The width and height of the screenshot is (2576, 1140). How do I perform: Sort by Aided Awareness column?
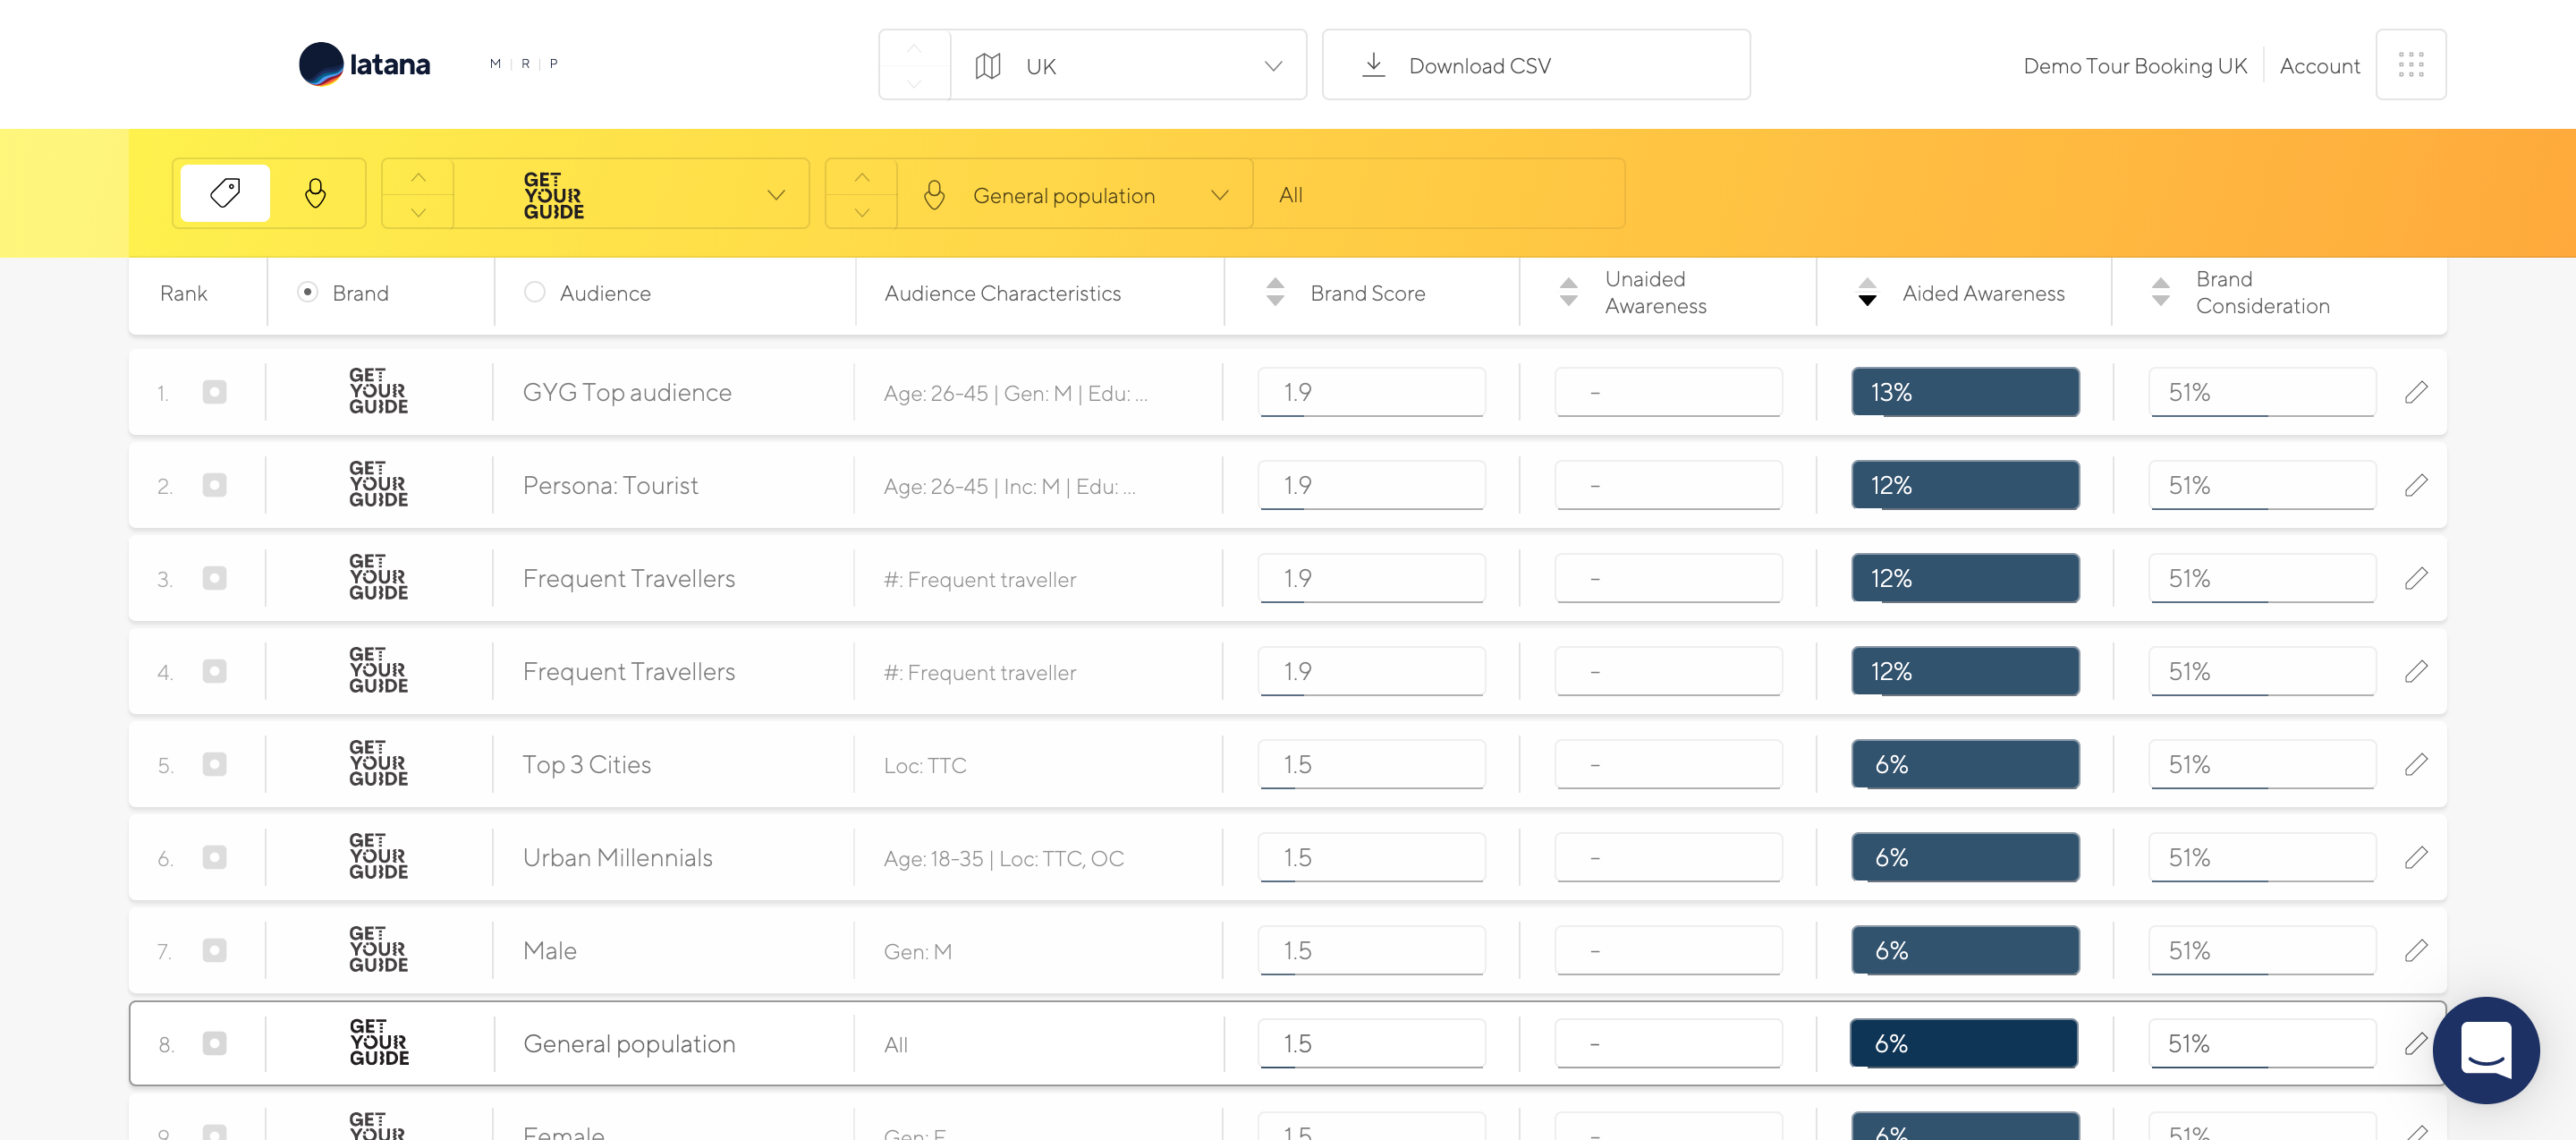click(x=1867, y=292)
